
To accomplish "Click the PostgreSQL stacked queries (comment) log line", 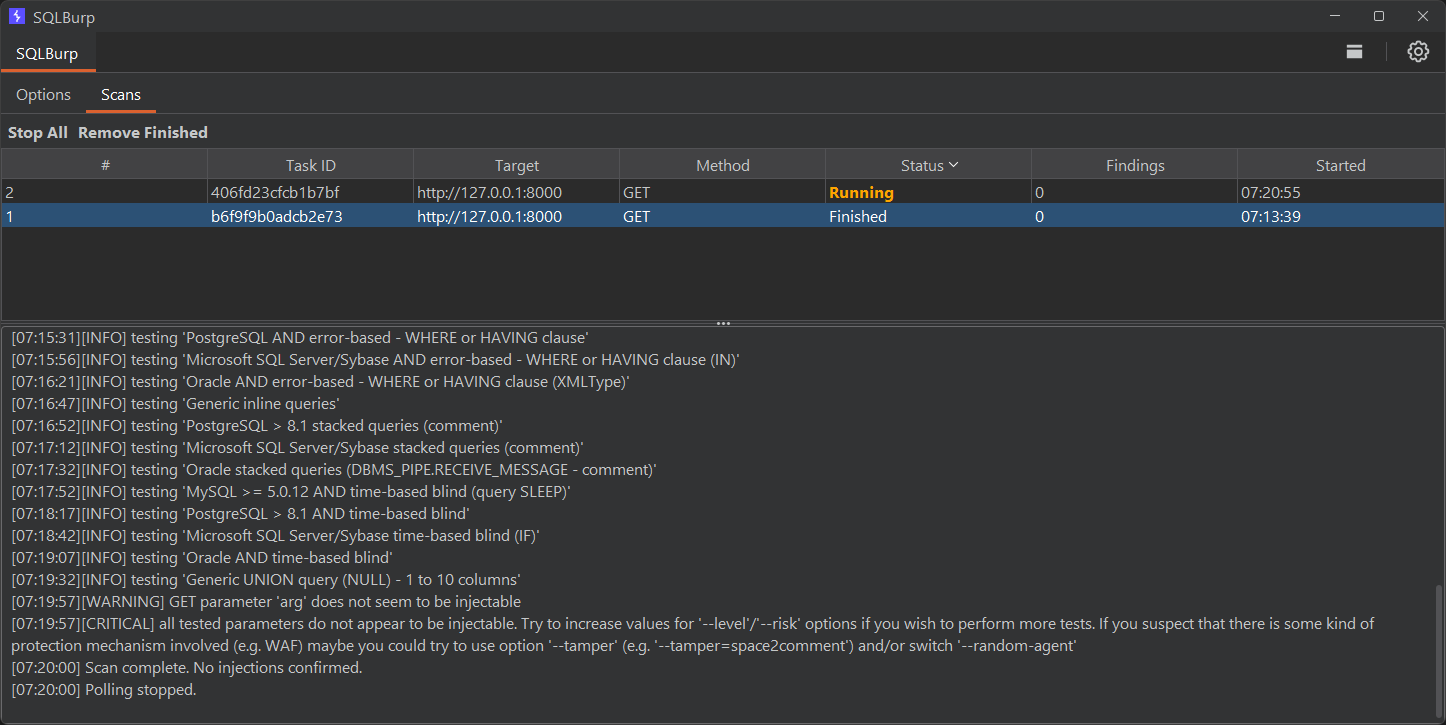I will (257, 426).
